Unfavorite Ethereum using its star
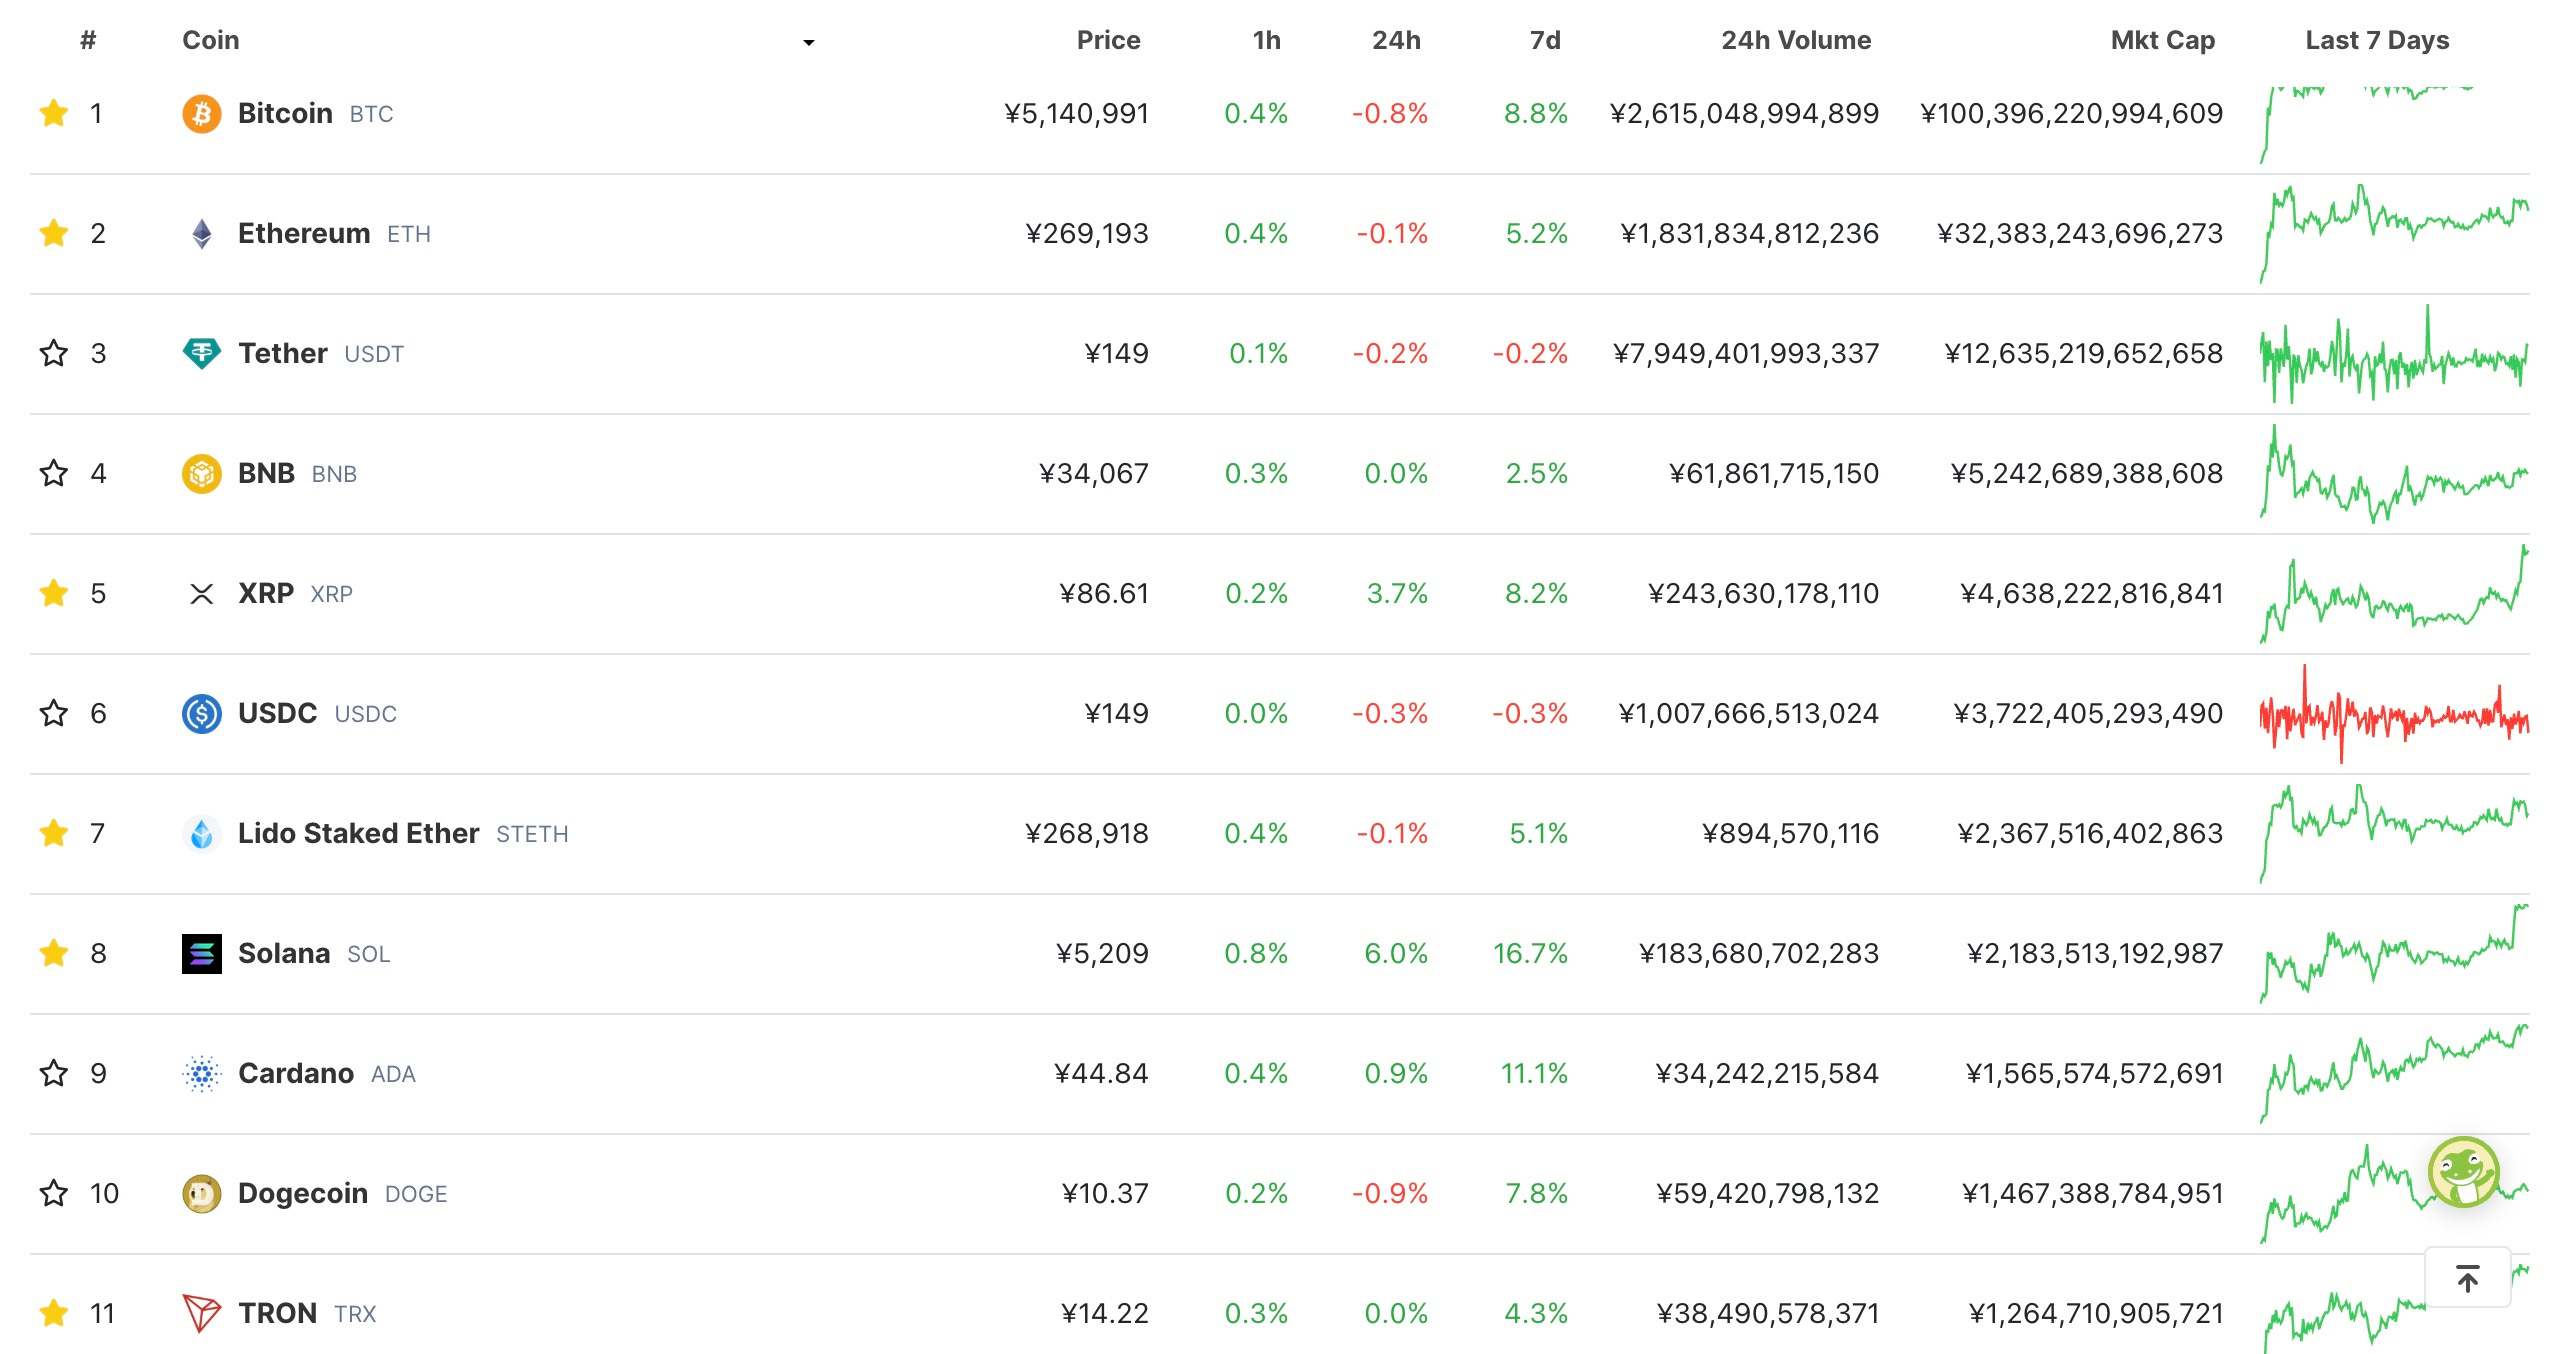The width and height of the screenshot is (2556, 1354). click(54, 233)
